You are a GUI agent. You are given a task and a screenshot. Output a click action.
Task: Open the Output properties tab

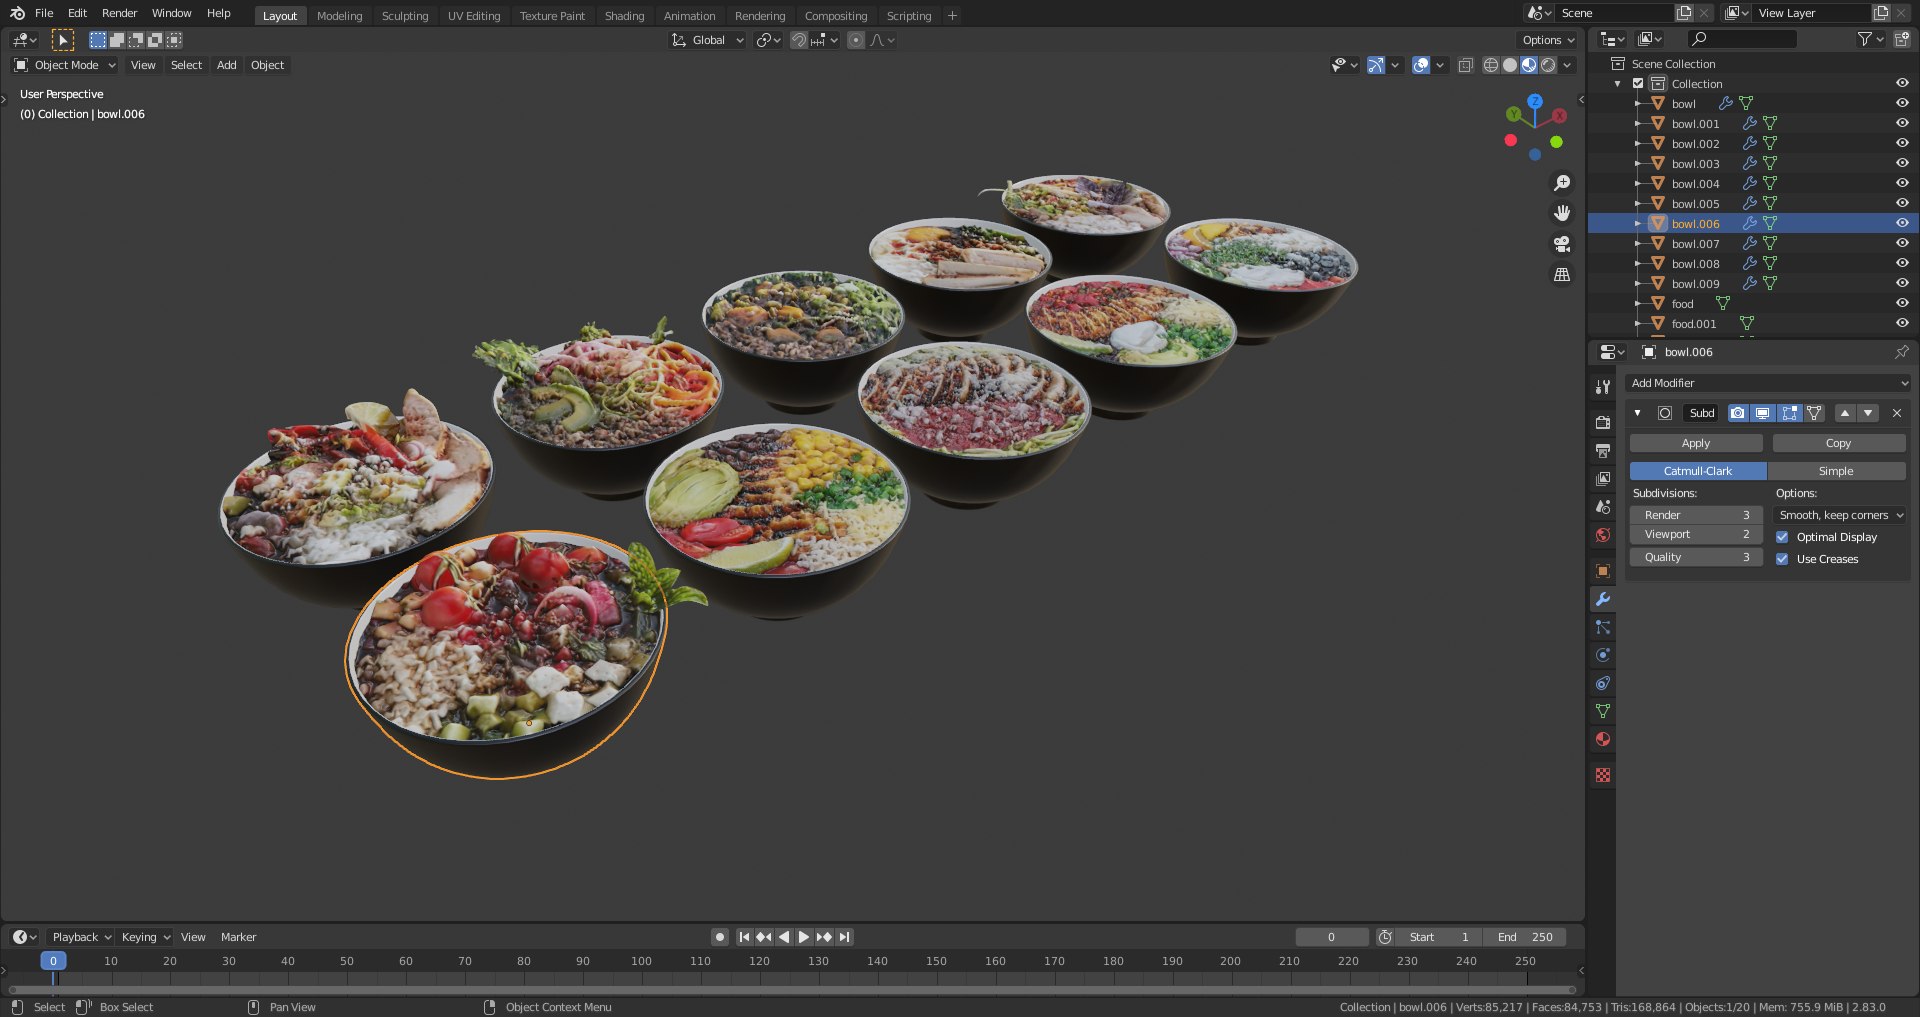(x=1603, y=451)
